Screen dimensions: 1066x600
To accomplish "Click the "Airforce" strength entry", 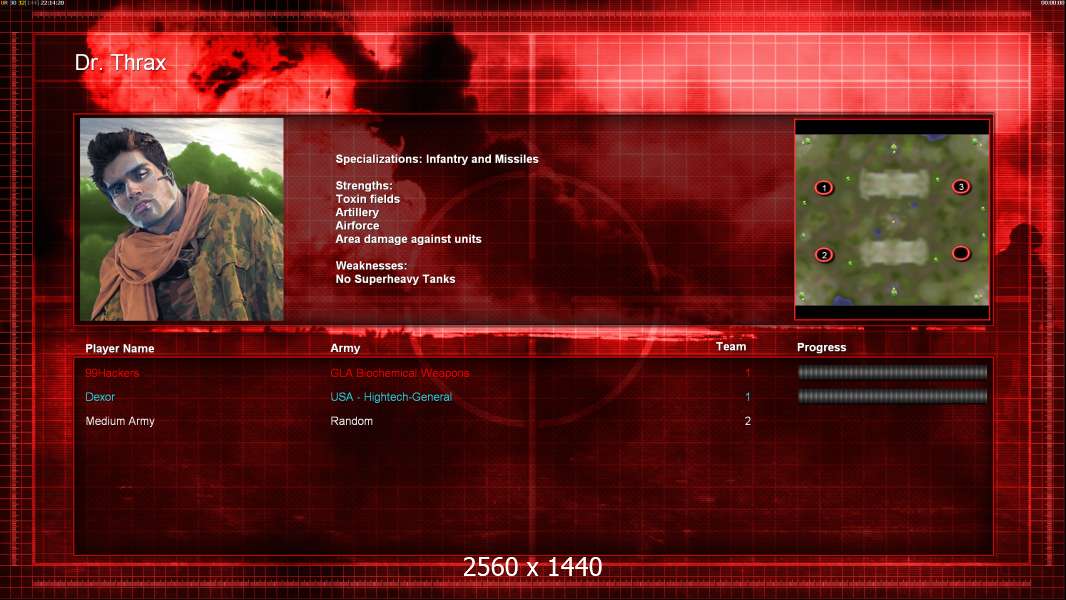I will [357, 226].
